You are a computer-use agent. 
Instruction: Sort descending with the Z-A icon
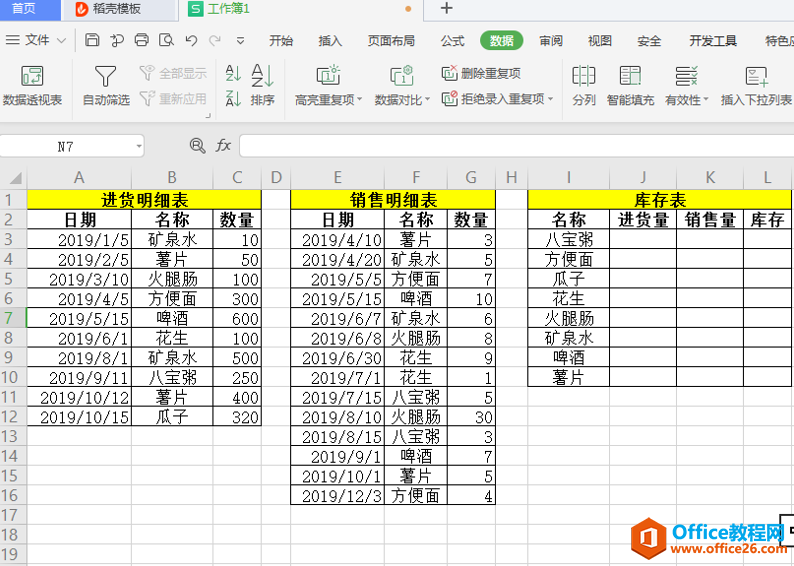point(233,98)
